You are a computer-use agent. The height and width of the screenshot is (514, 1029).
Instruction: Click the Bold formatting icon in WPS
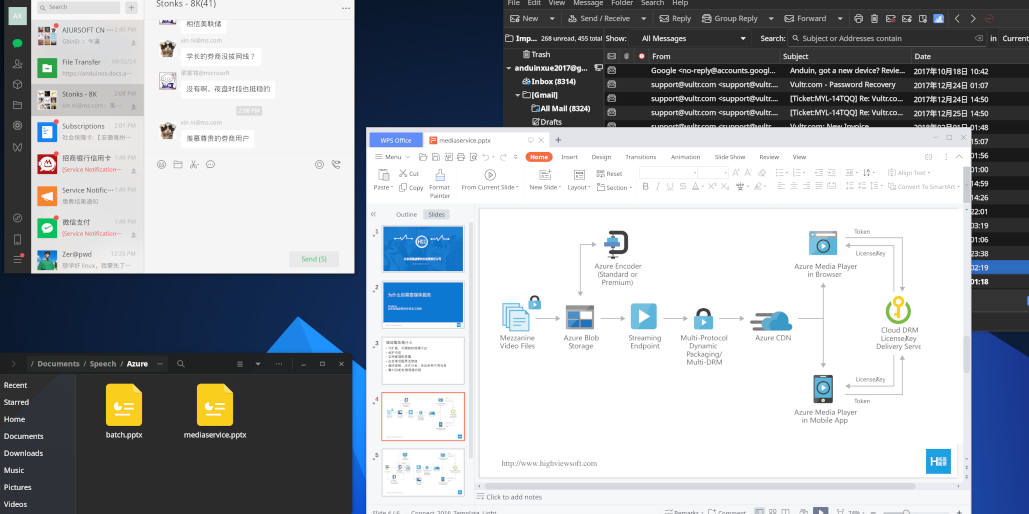tap(645, 187)
